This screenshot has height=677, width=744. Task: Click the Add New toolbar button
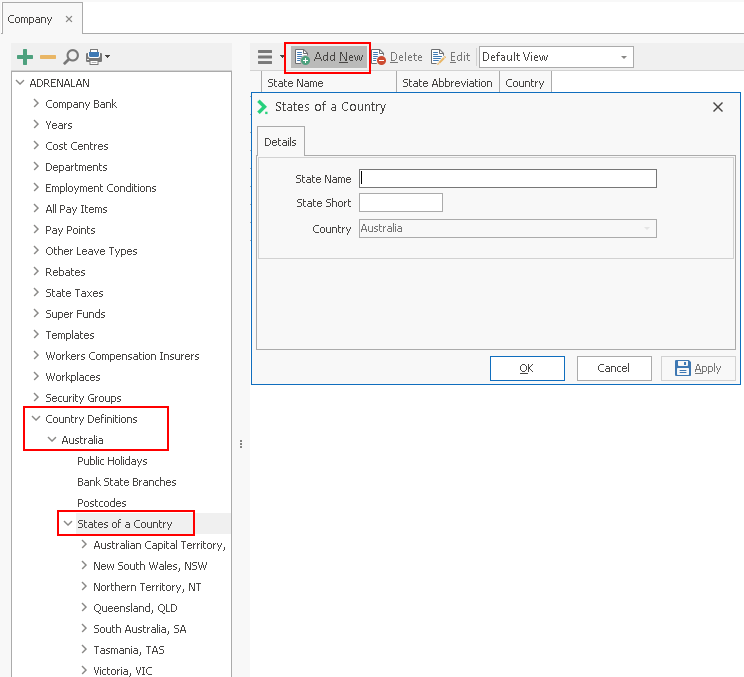[329, 57]
